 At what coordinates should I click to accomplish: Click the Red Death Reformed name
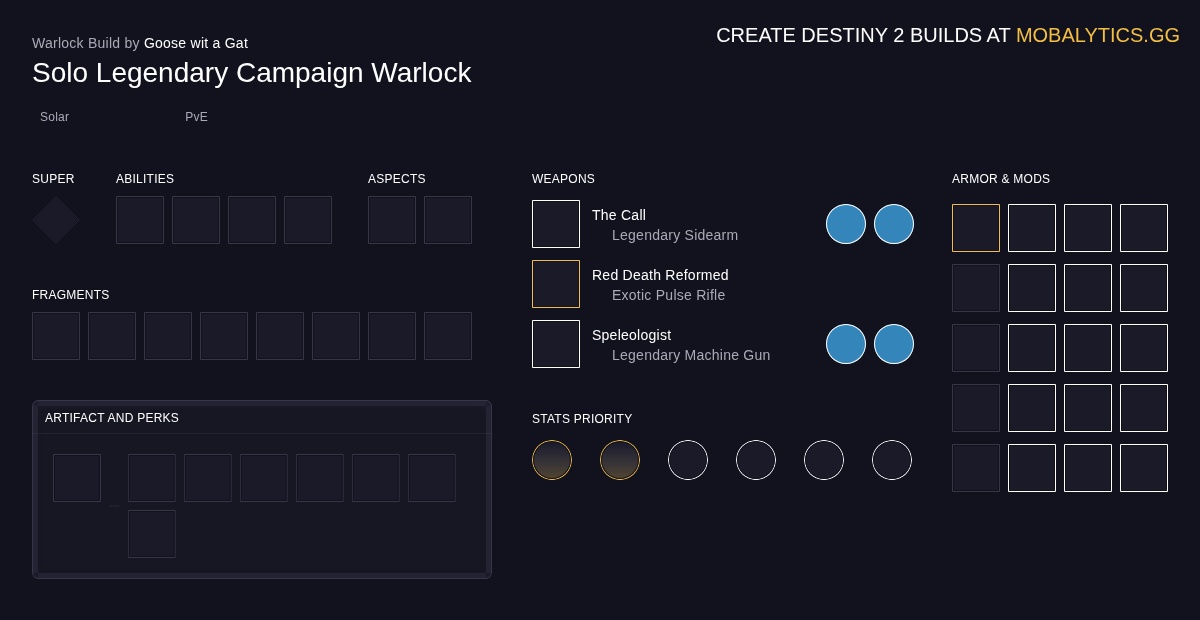point(660,275)
